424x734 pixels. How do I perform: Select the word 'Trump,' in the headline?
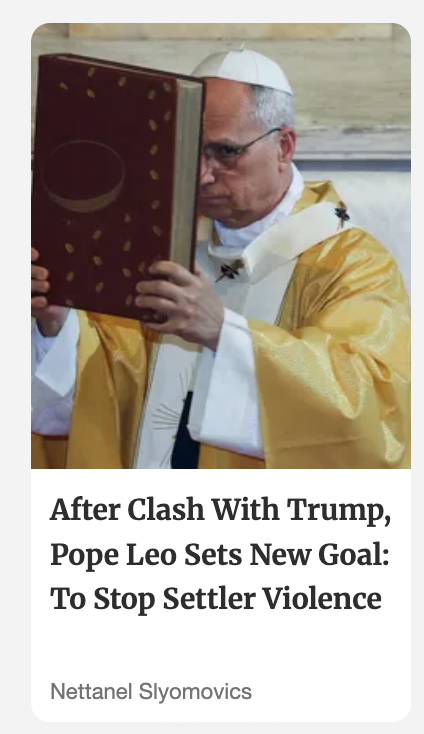[338, 510]
